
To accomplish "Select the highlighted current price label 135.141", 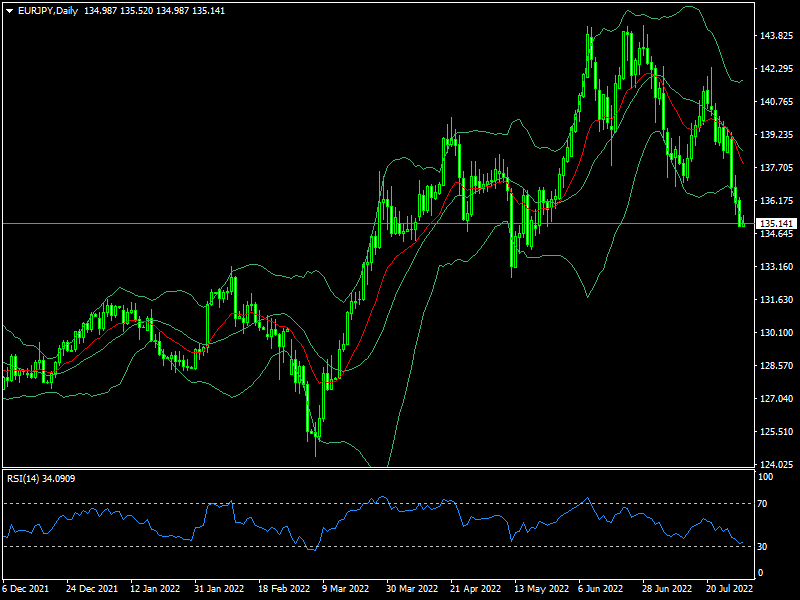I will pos(777,223).
